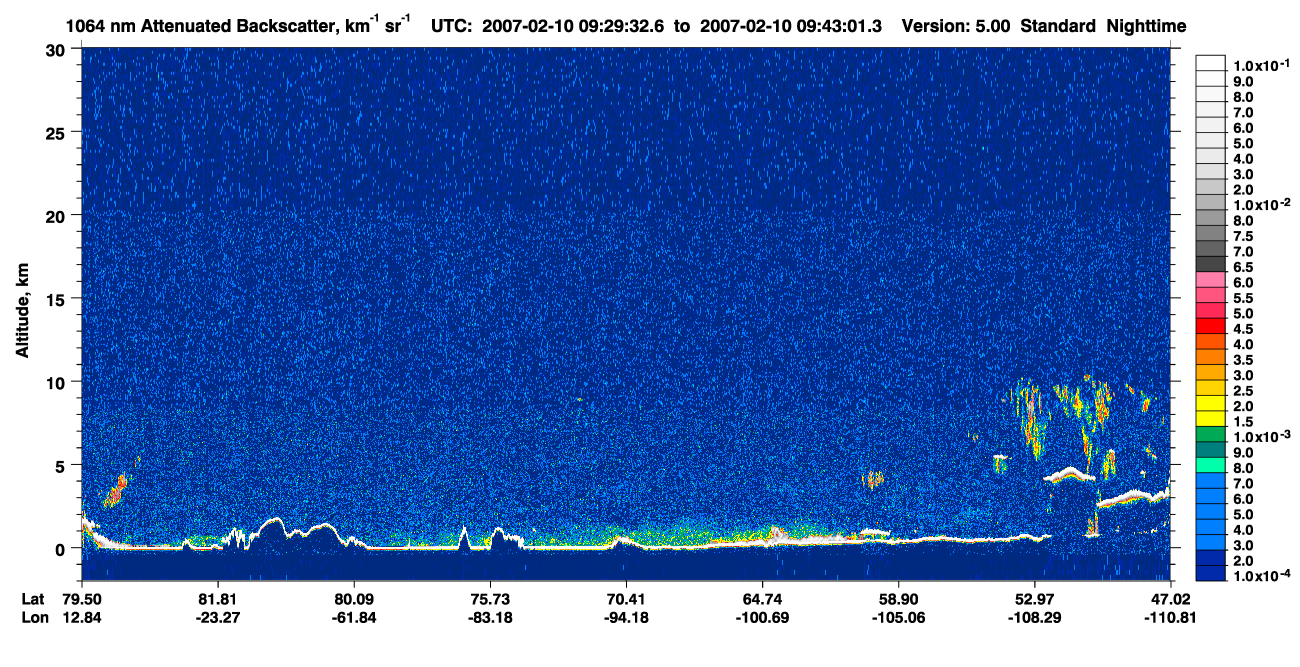Image resolution: width=1300 pixels, height=667 pixels.
Task: Click latitude value '75.73'
Action: [x=489, y=598]
